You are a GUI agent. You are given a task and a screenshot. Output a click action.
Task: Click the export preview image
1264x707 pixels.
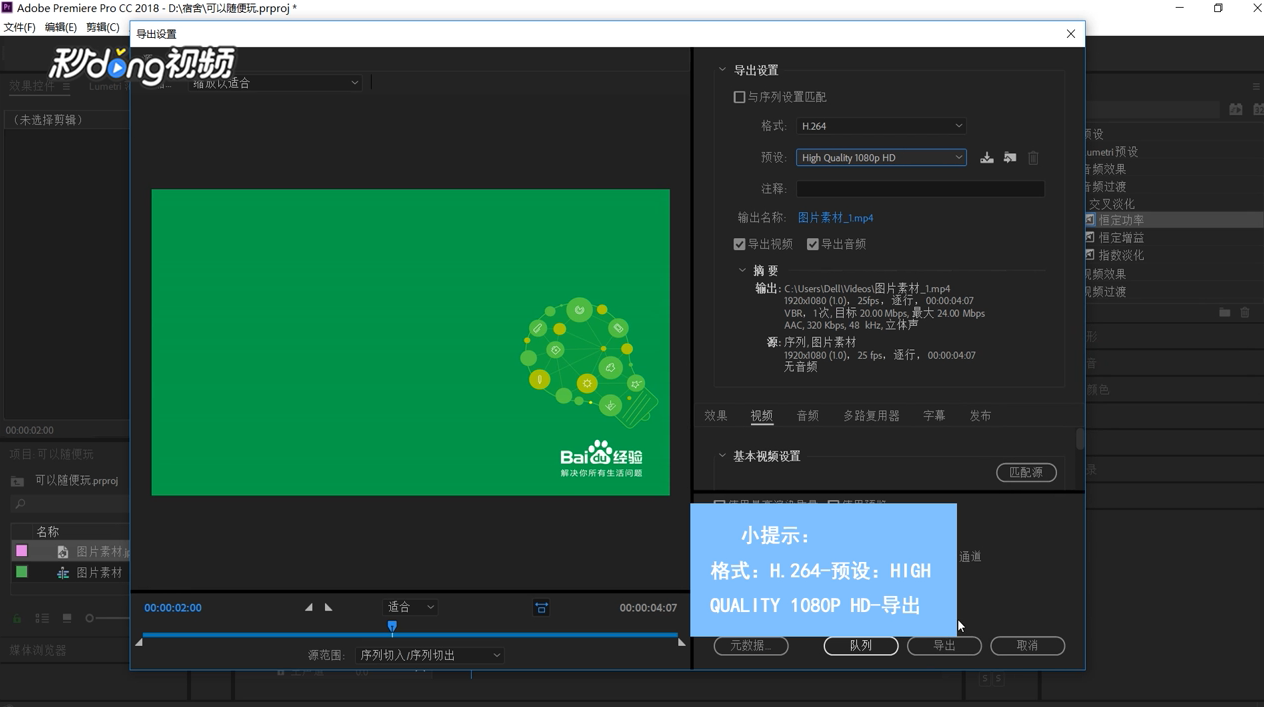[411, 342]
